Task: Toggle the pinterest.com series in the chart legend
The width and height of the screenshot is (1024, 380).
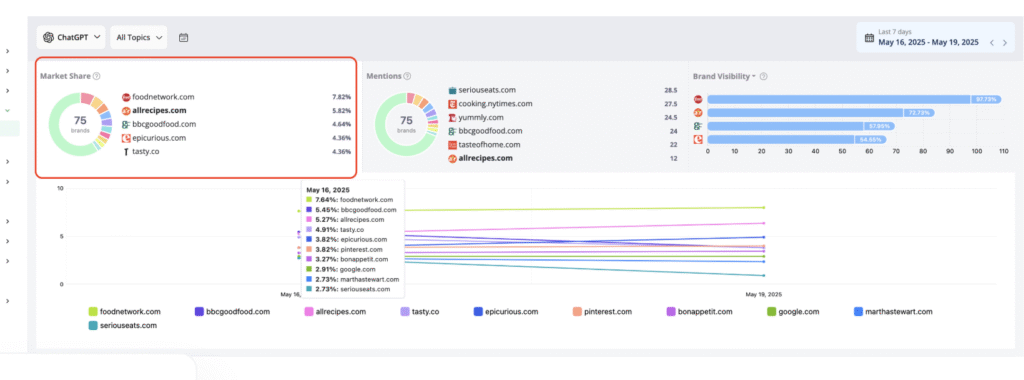Action: (x=602, y=311)
